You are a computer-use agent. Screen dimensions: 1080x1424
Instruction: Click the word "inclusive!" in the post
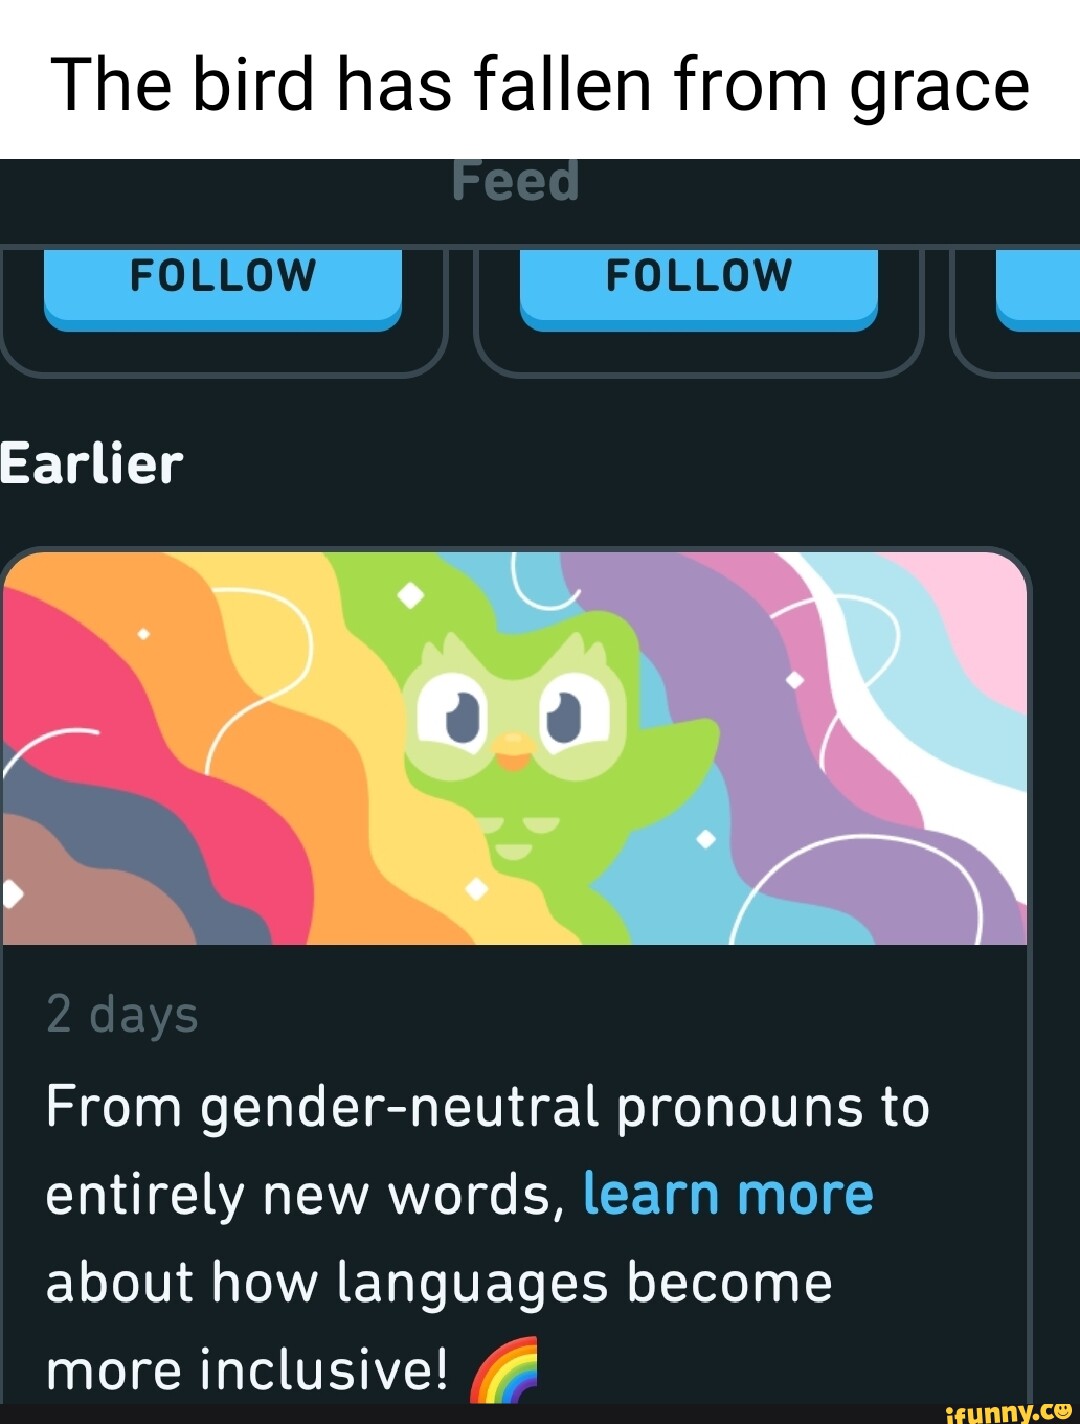(x=324, y=1370)
